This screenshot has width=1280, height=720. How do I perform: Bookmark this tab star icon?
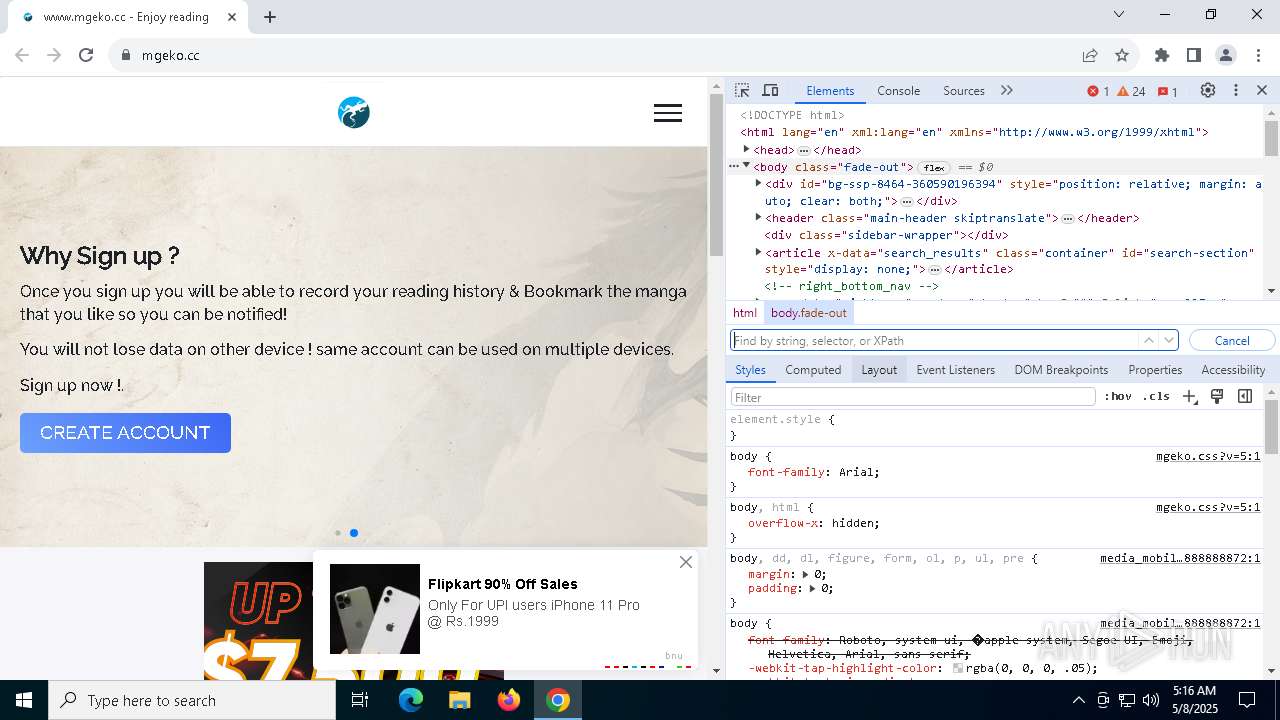[1122, 55]
